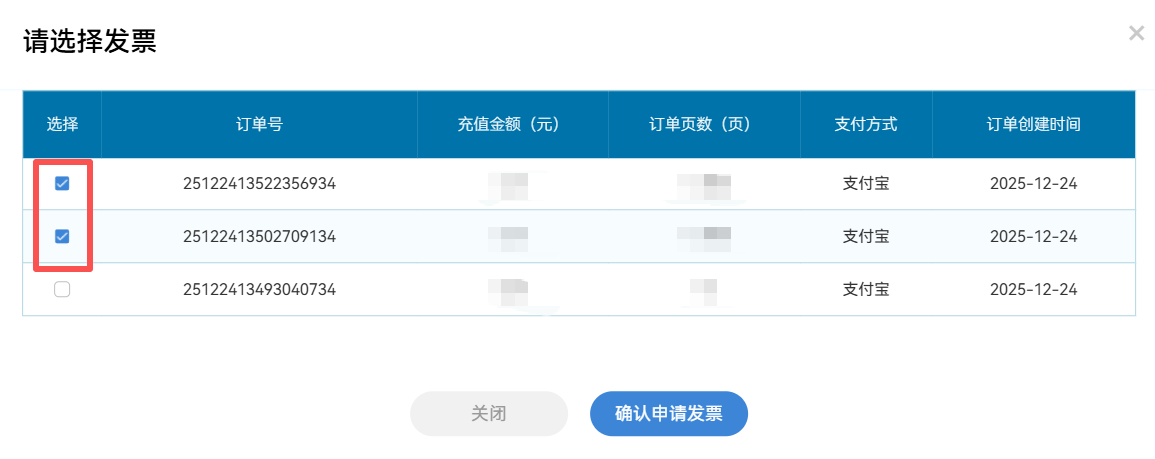Click the 订单创建时间 column header
This screenshot has height=459, width=1155.
(1033, 125)
